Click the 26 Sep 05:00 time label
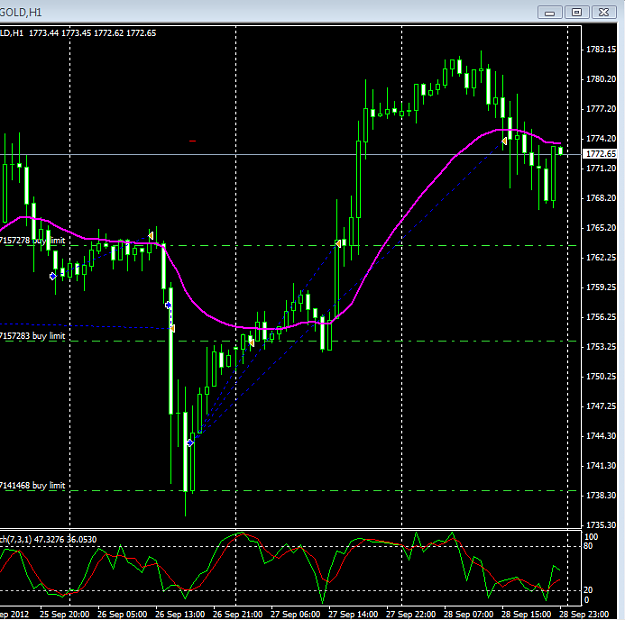This screenshot has width=625, height=620. pos(122,614)
